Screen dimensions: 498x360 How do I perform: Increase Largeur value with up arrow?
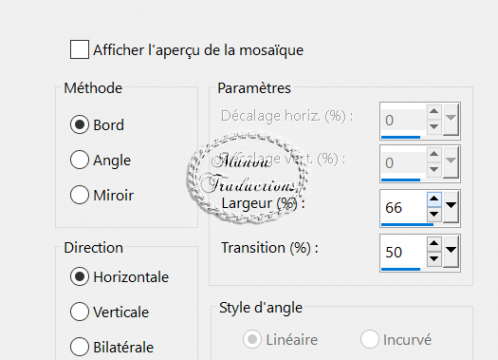coord(434,199)
